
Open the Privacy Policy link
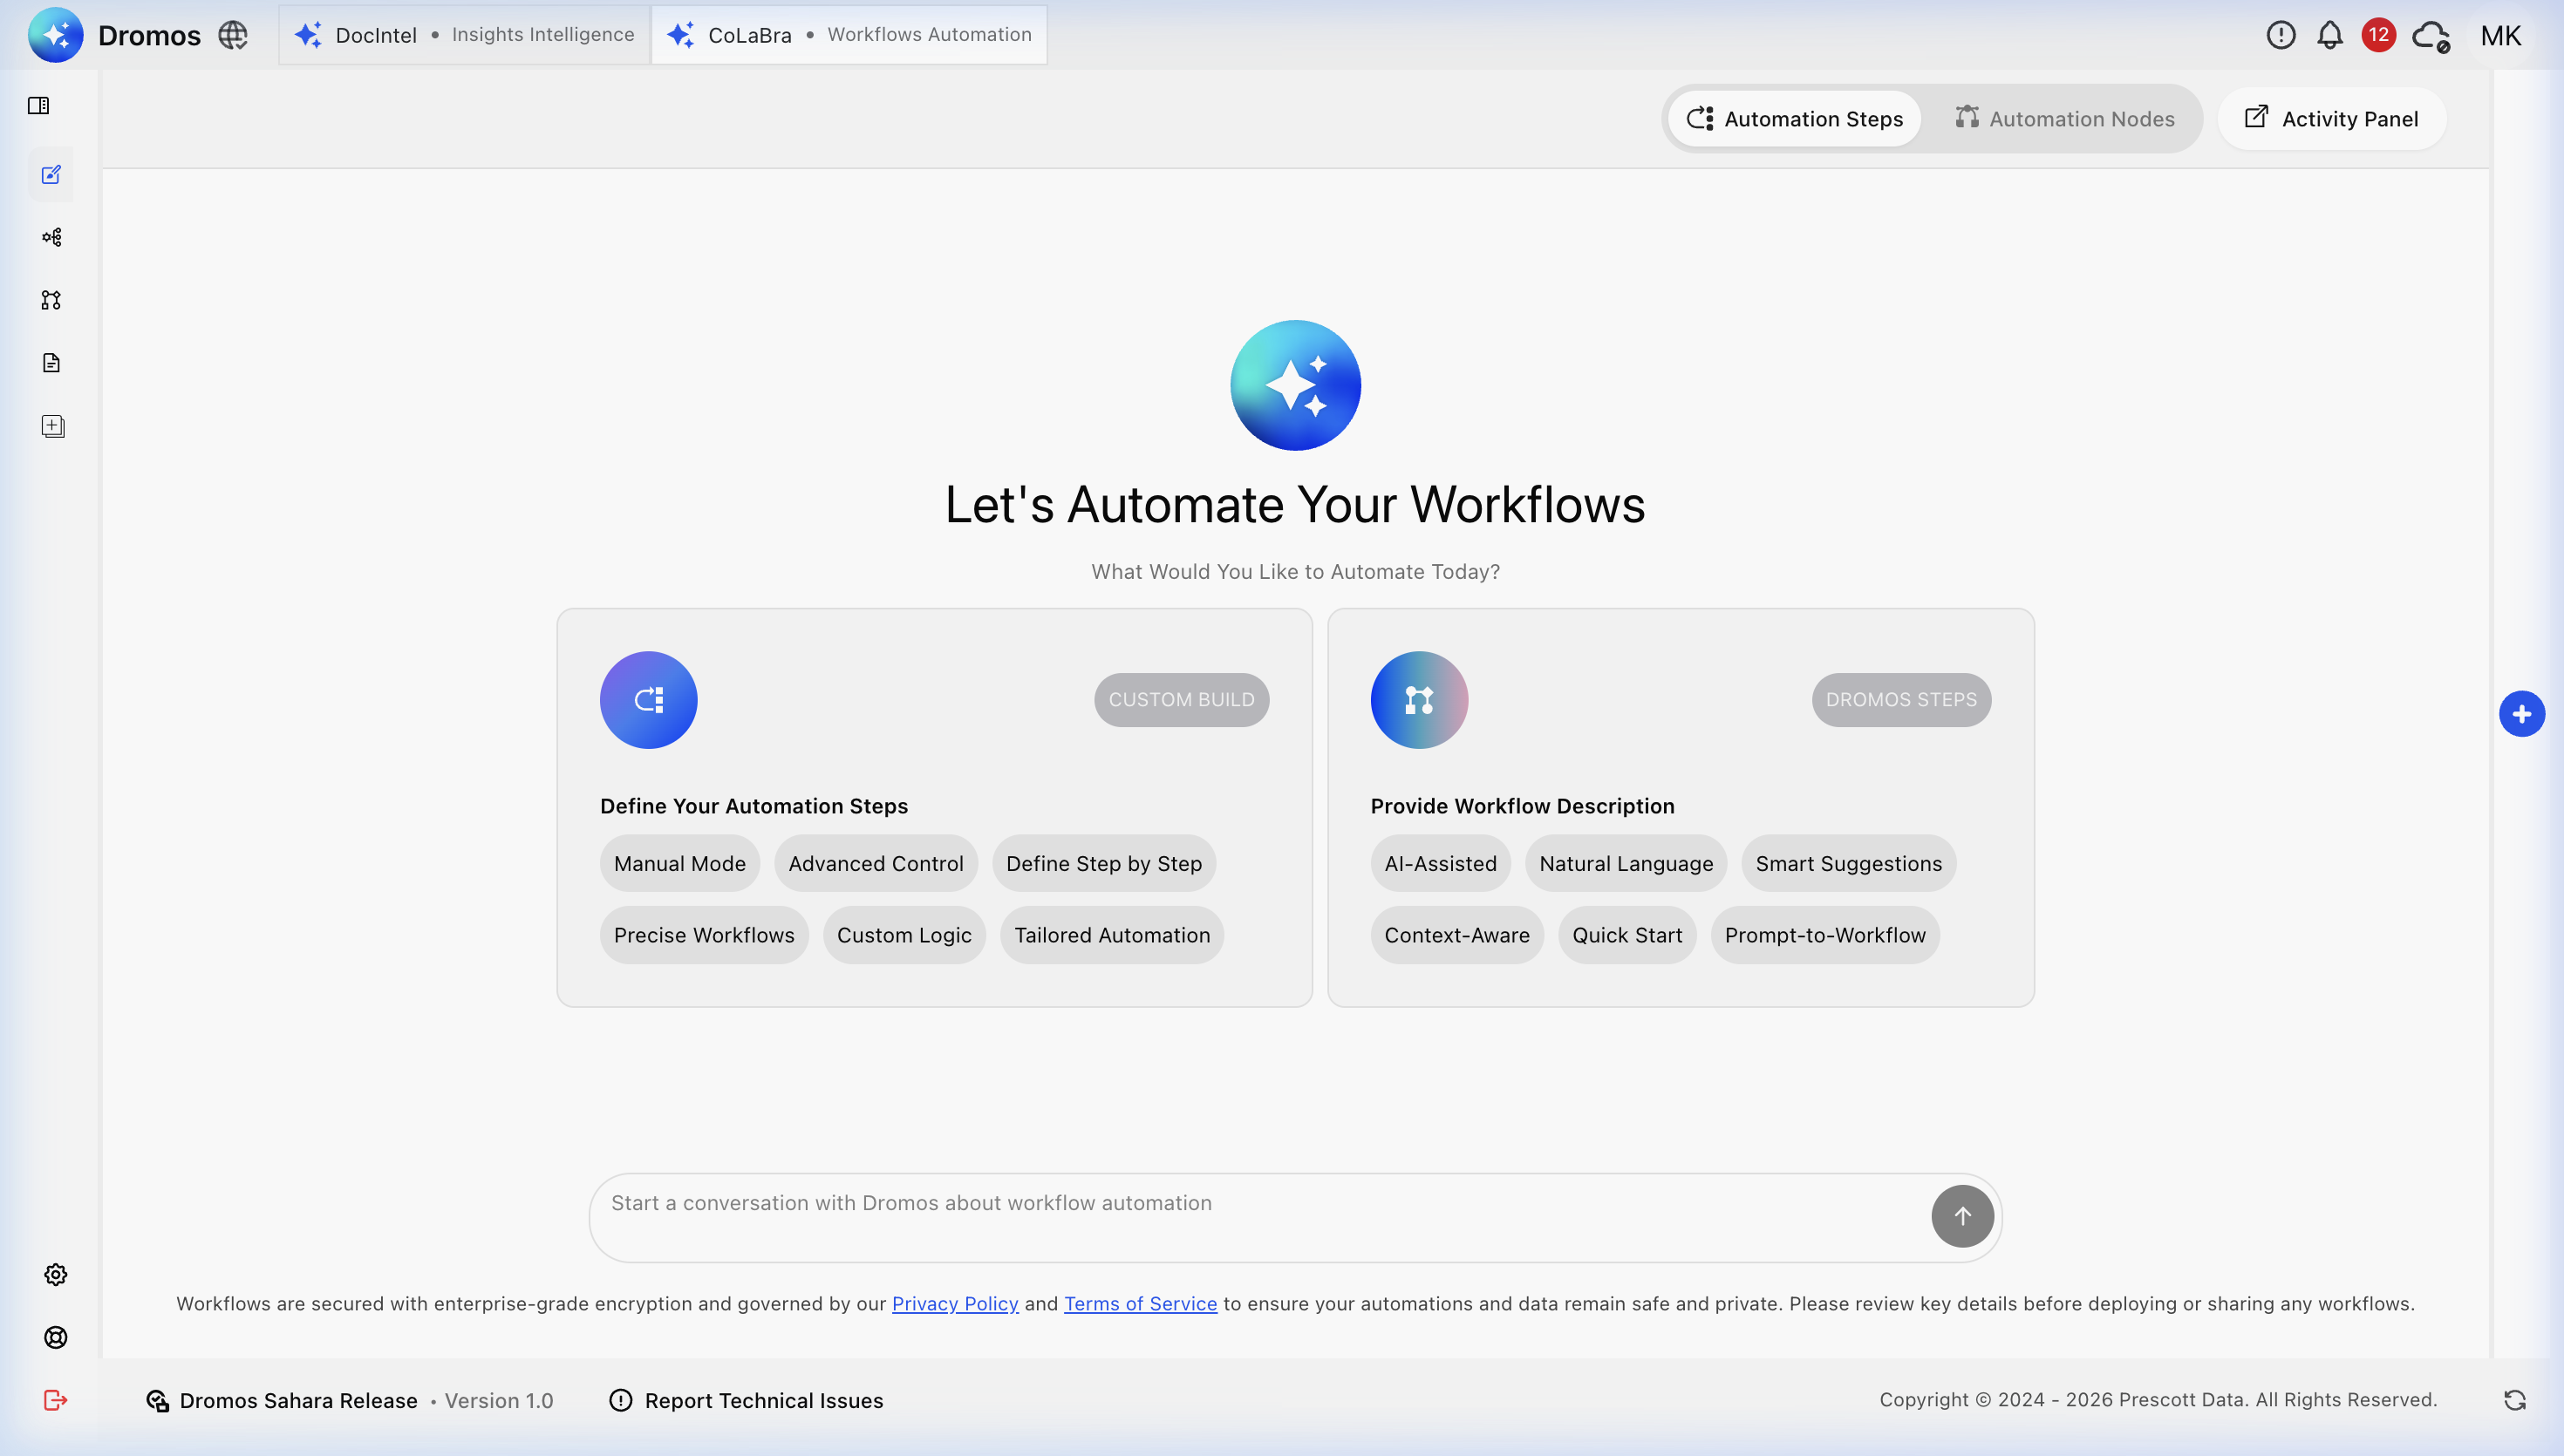point(954,1303)
